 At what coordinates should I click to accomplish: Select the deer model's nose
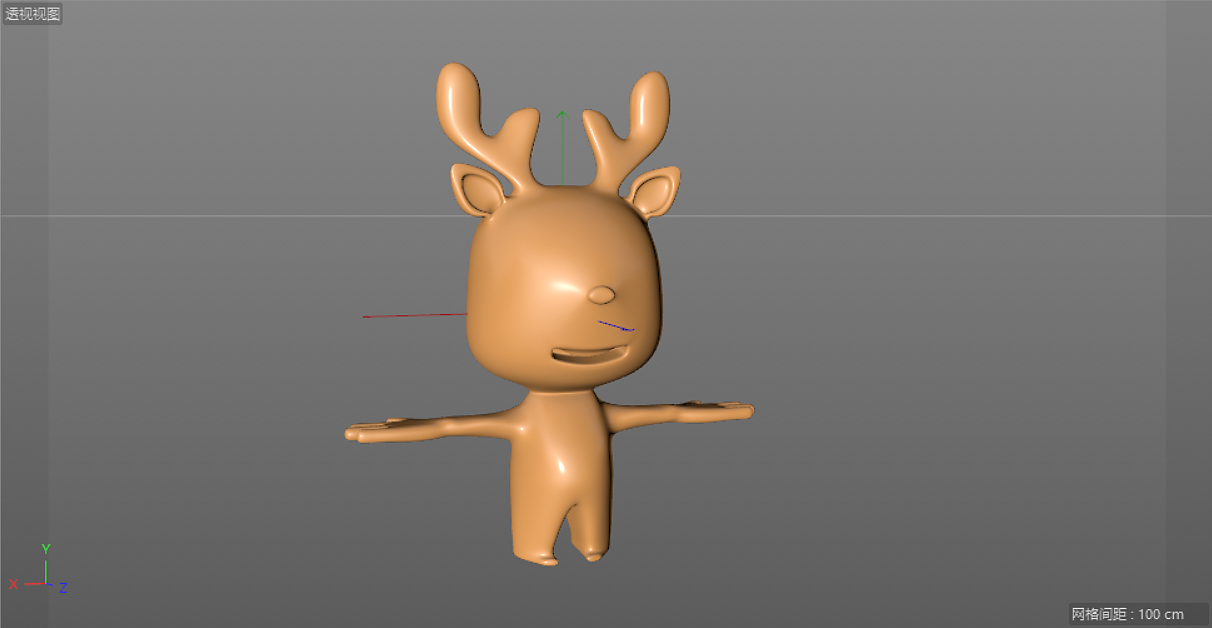point(601,295)
